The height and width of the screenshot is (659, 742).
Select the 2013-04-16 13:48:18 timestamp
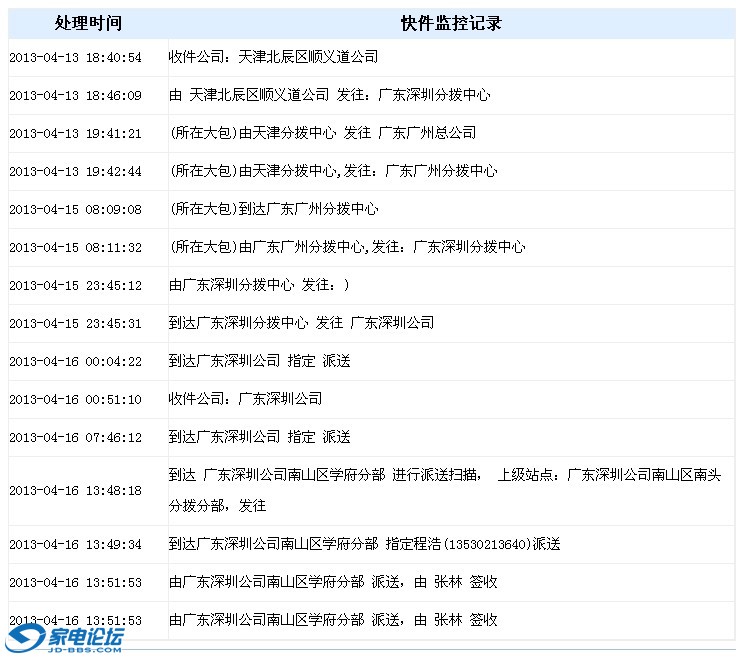point(75,491)
